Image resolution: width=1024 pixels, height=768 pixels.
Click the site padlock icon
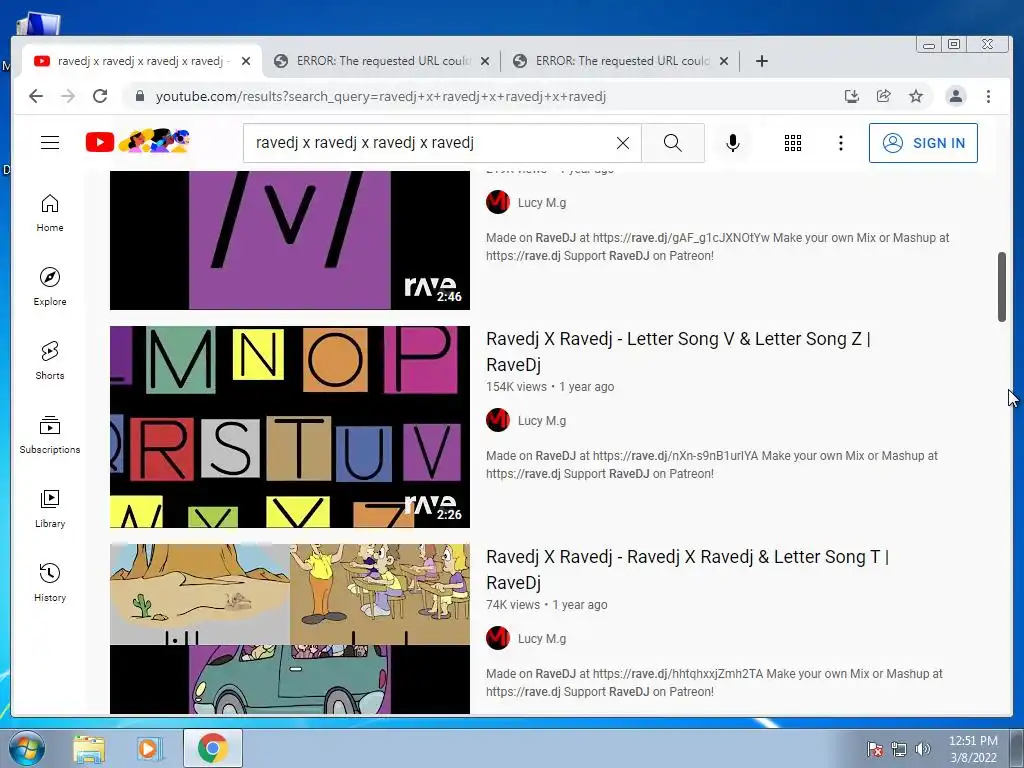tap(140, 97)
